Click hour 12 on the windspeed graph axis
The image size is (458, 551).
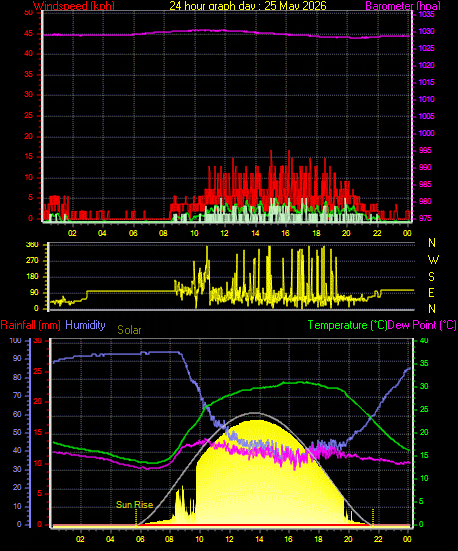(x=225, y=233)
